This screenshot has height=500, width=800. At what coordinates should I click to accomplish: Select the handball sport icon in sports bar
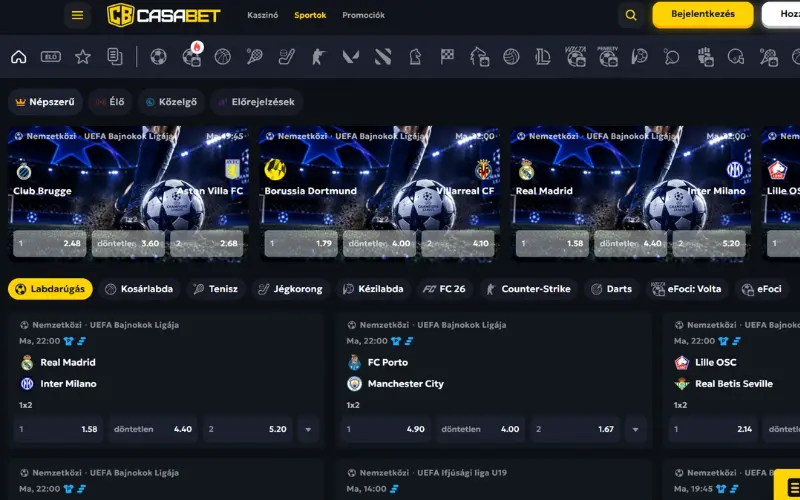click(x=640, y=57)
